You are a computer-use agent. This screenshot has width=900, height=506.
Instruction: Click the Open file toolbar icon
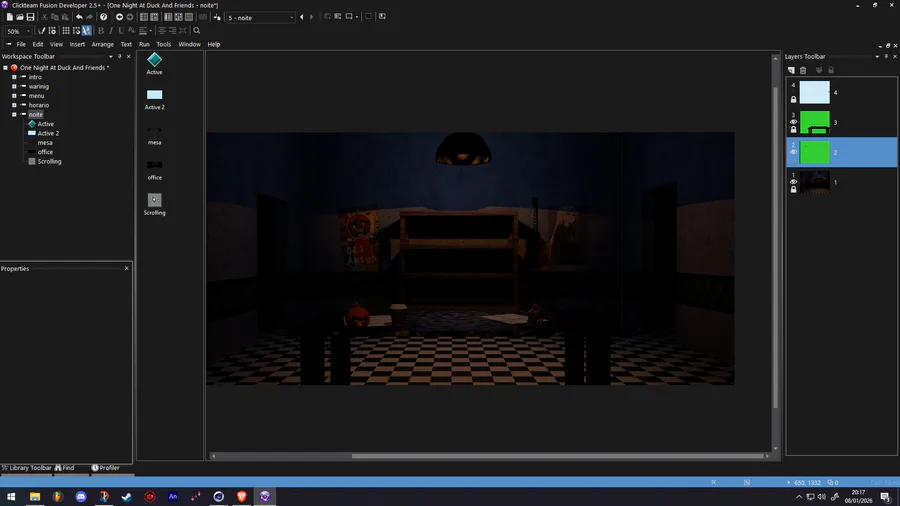pos(20,17)
